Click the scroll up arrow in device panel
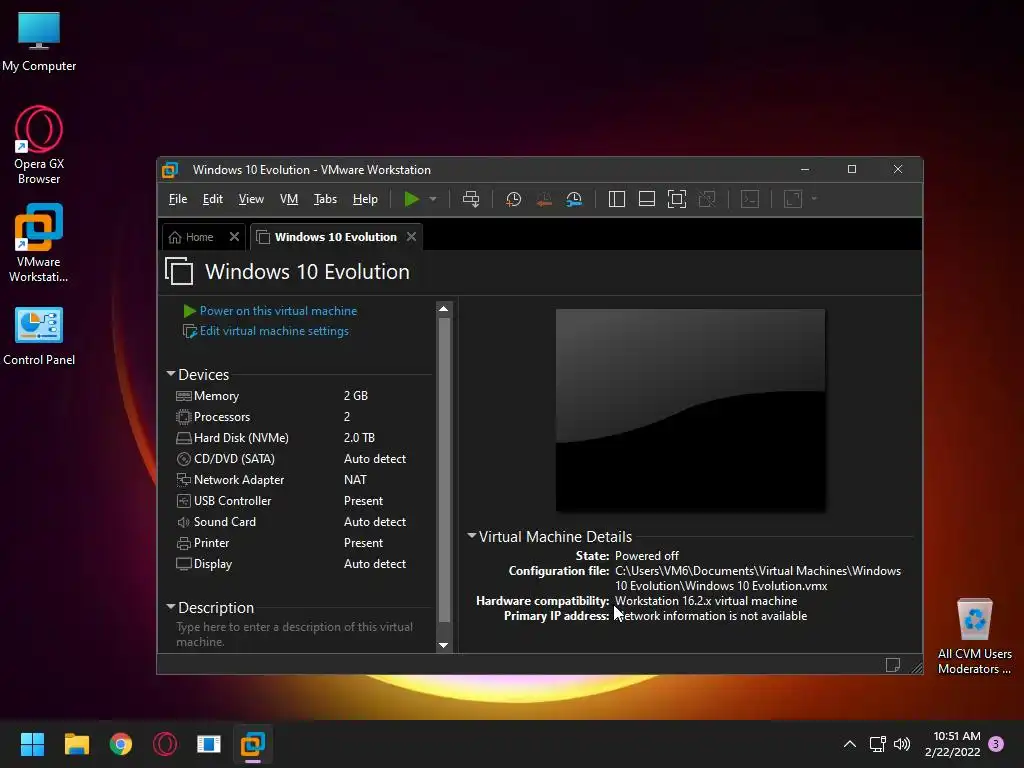Image resolution: width=1024 pixels, height=768 pixels. 443,309
